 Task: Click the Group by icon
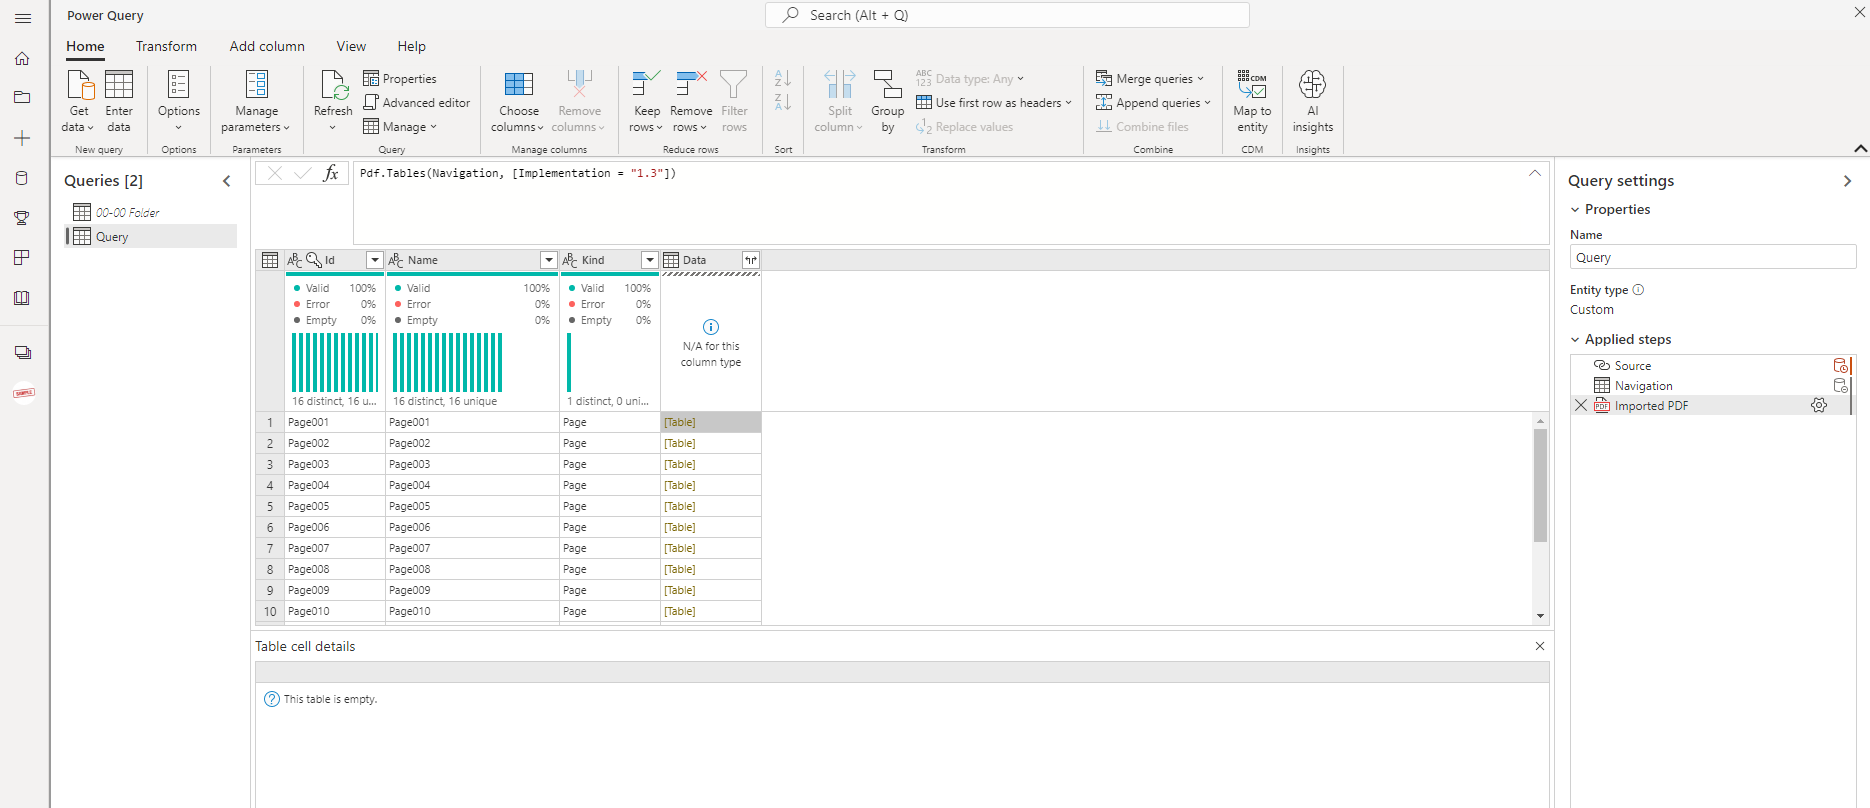[x=887, y=84]
